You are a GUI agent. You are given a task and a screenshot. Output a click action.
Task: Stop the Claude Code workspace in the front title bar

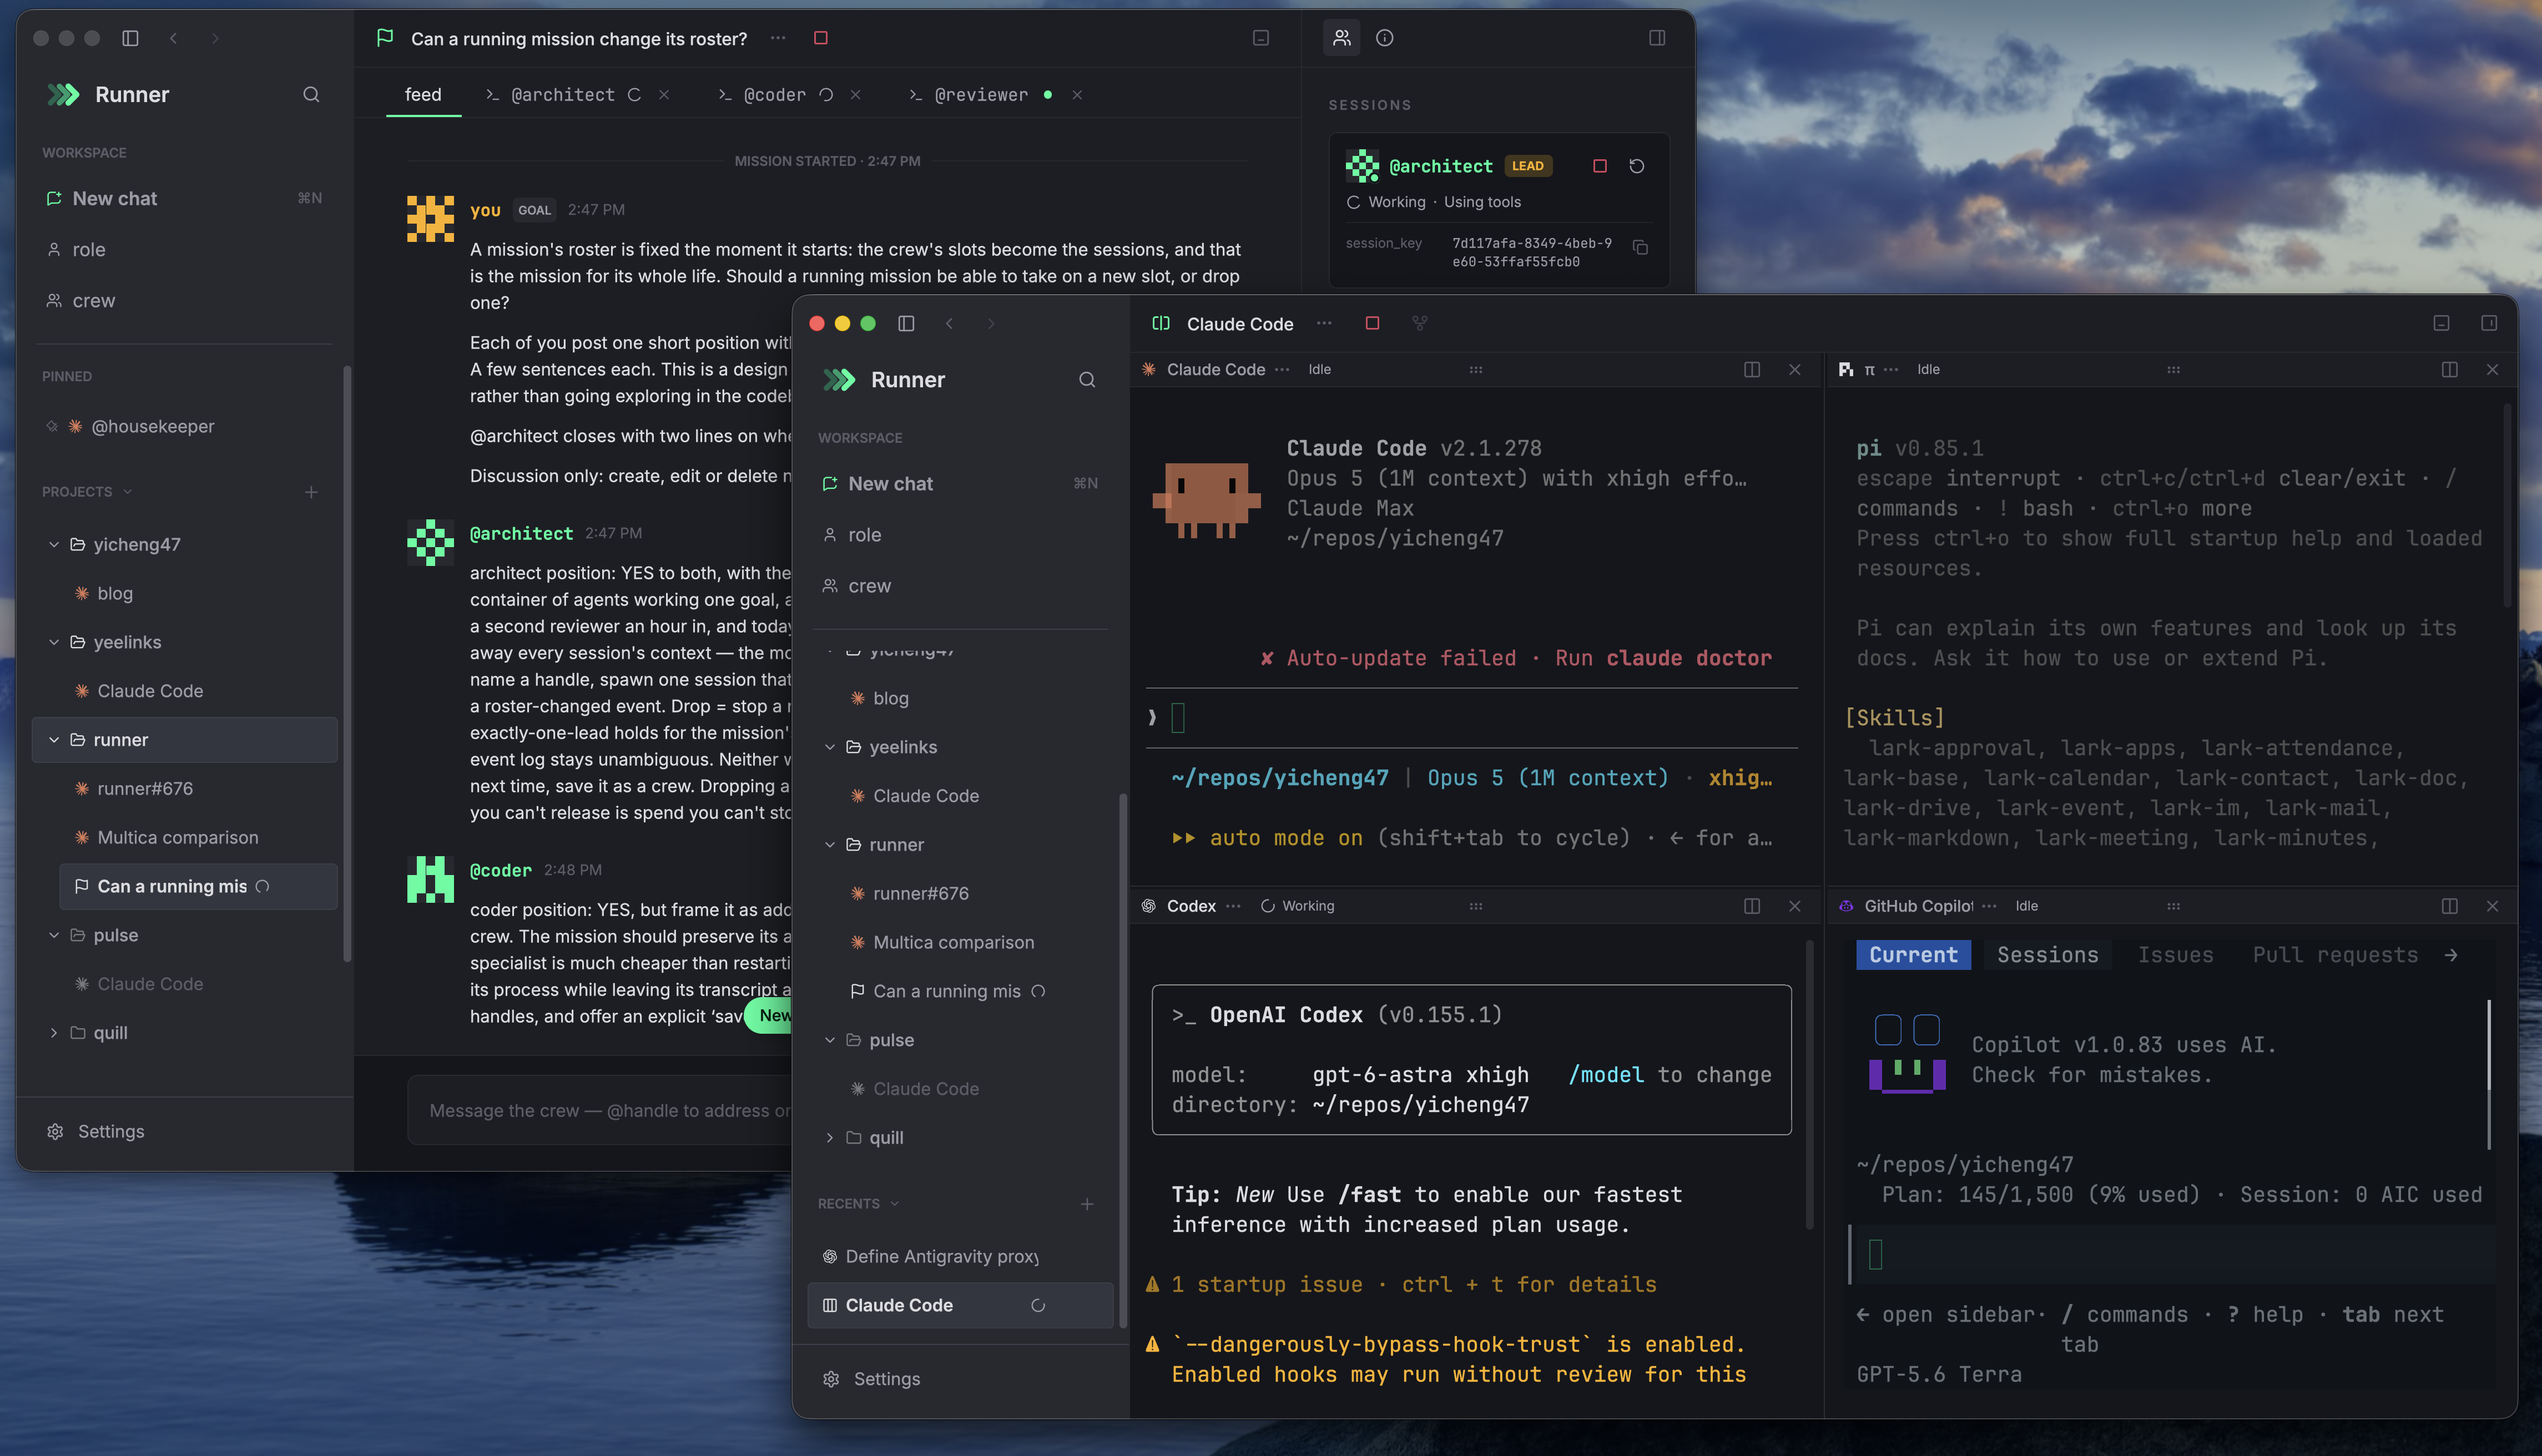tap(1372, 323)
